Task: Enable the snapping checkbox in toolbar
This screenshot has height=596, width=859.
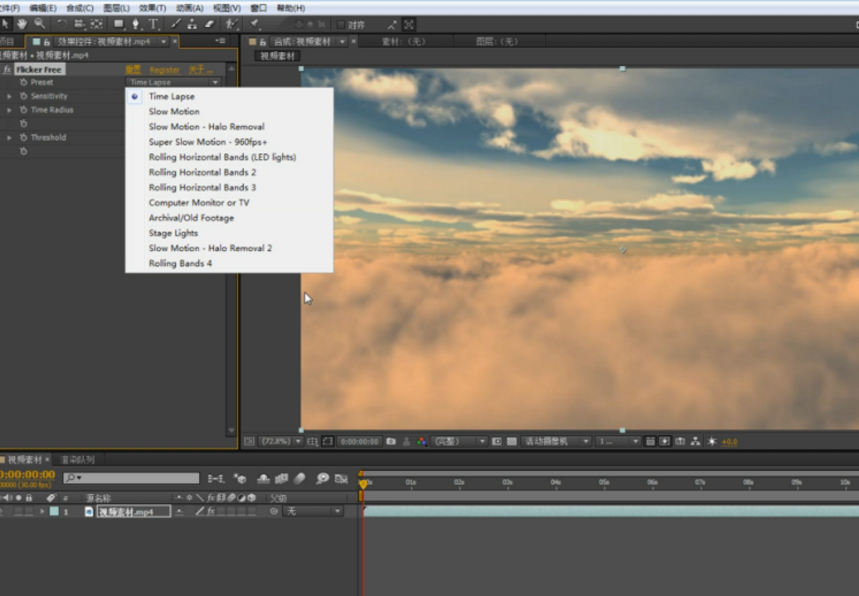Action: (x=341, y=24)
